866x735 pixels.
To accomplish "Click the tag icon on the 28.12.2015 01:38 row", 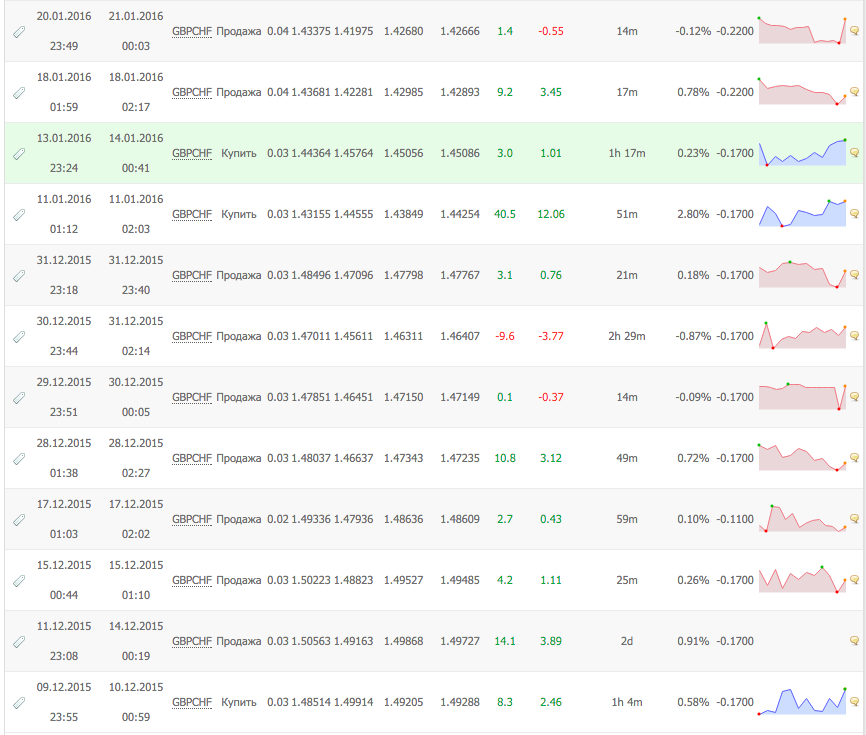I will coord(19,459).
